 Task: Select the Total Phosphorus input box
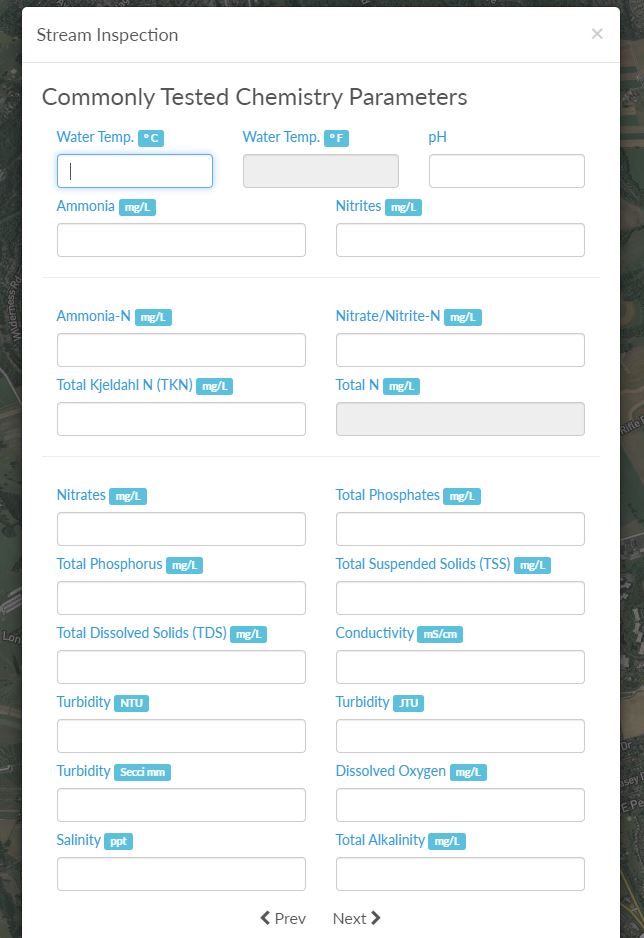coord(181,598)
